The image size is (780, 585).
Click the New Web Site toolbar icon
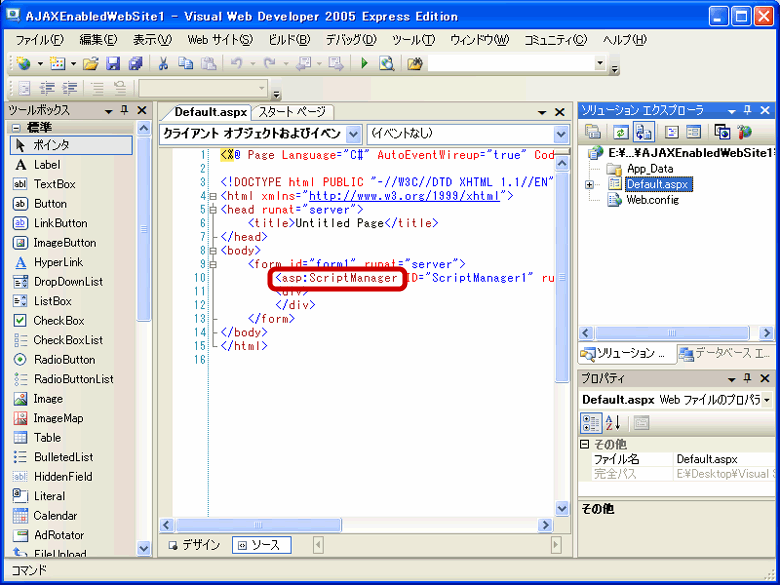[x=23, y=64]
